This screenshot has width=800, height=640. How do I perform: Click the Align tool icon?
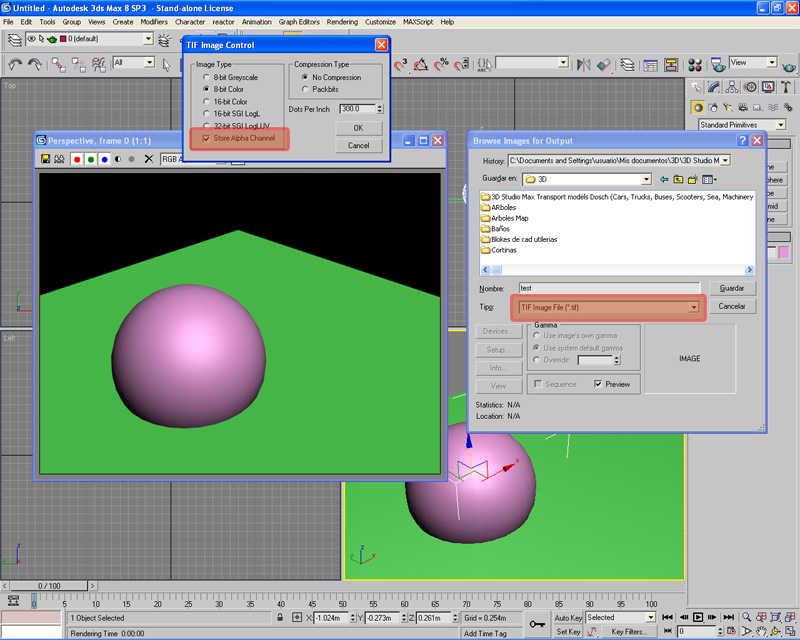604,65
